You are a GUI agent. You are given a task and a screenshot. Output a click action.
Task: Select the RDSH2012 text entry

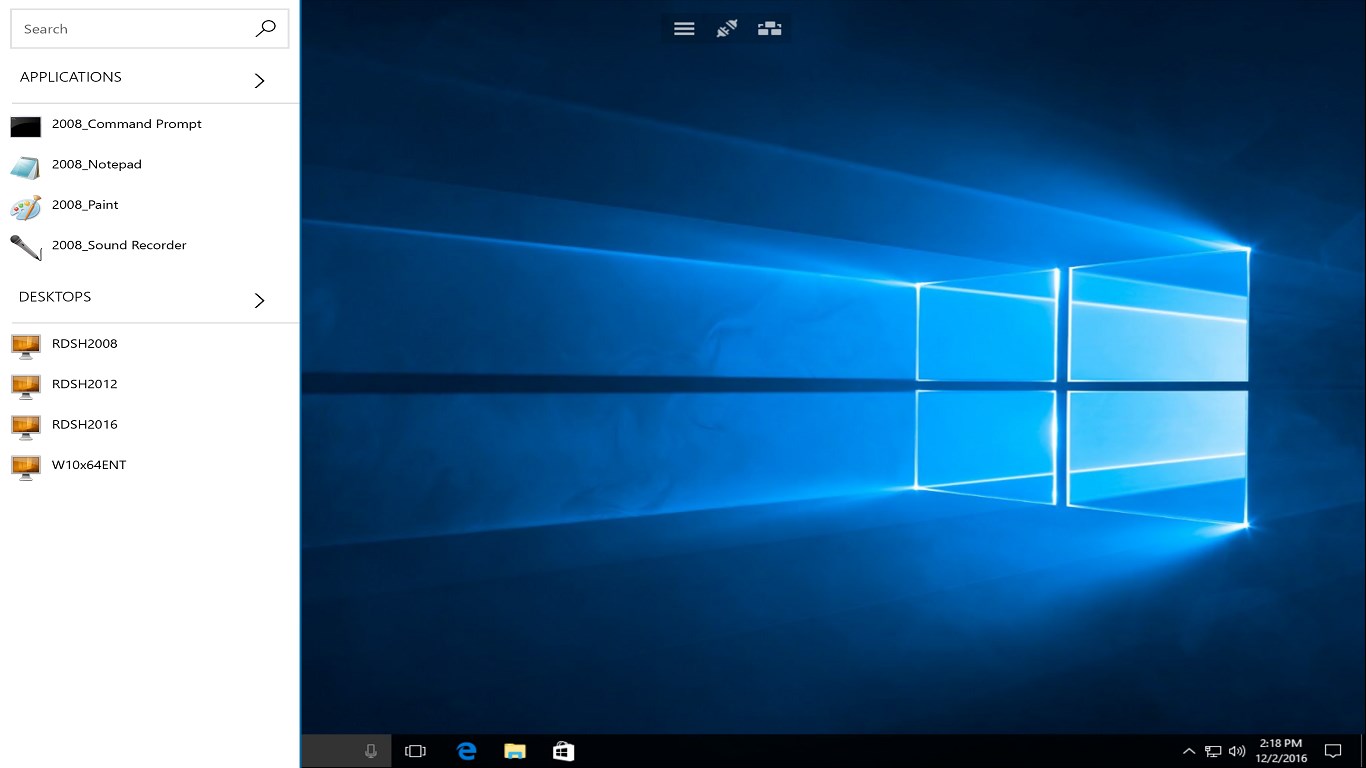point(85,384)
